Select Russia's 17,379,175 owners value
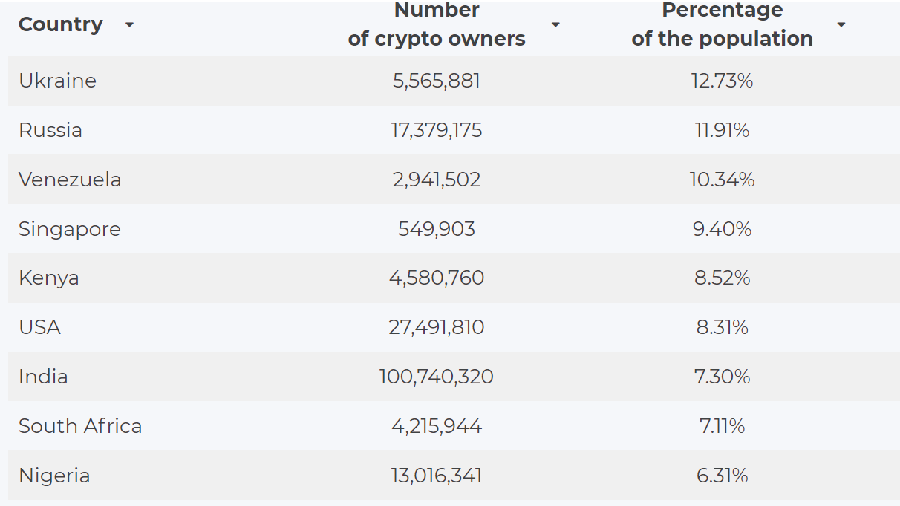 [x=436, y=130]
